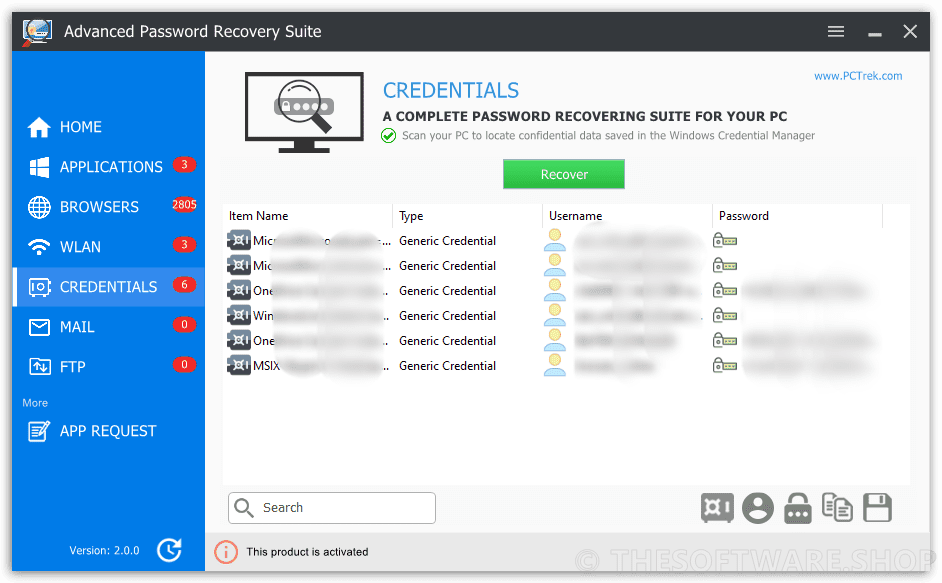Open the www.PCTrek.com link

point(858,76)
